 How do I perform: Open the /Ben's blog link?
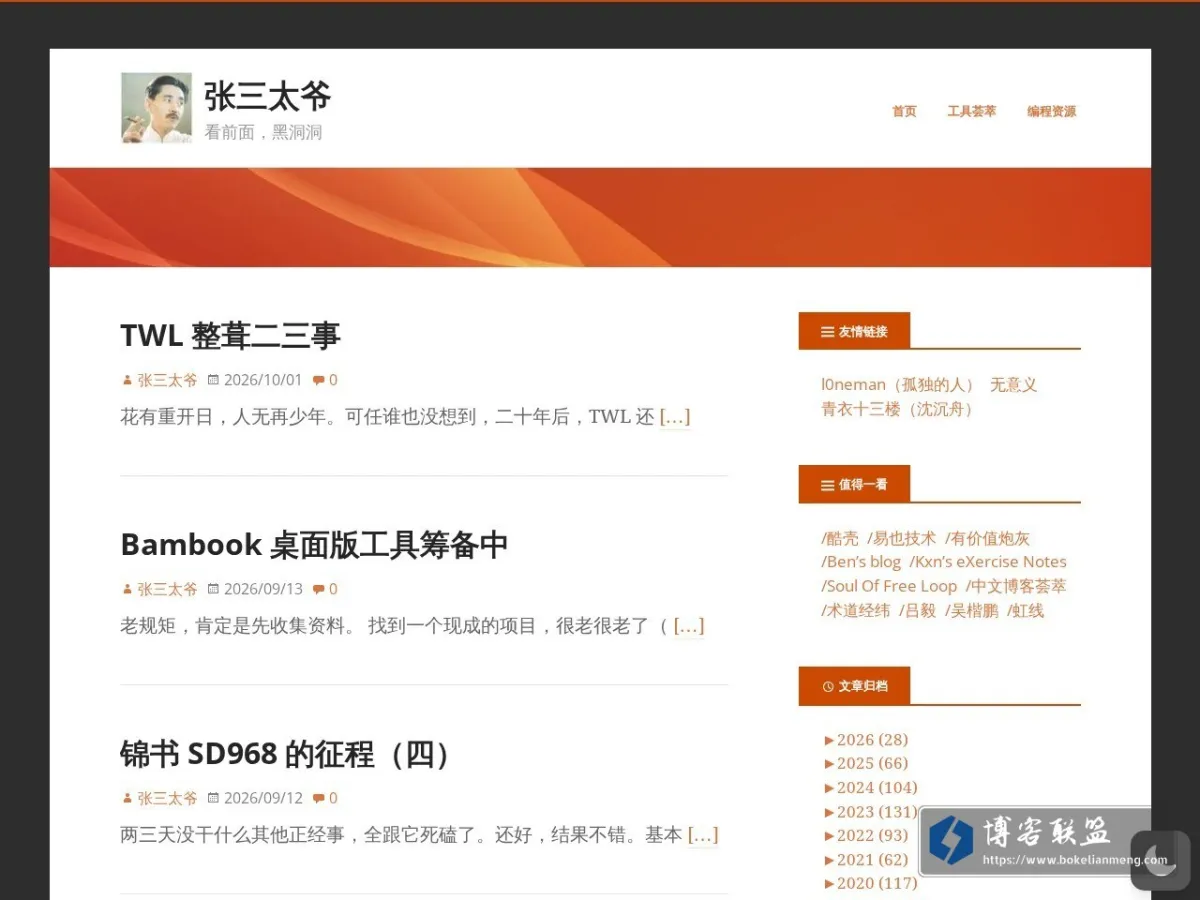[x=861, y=562]
